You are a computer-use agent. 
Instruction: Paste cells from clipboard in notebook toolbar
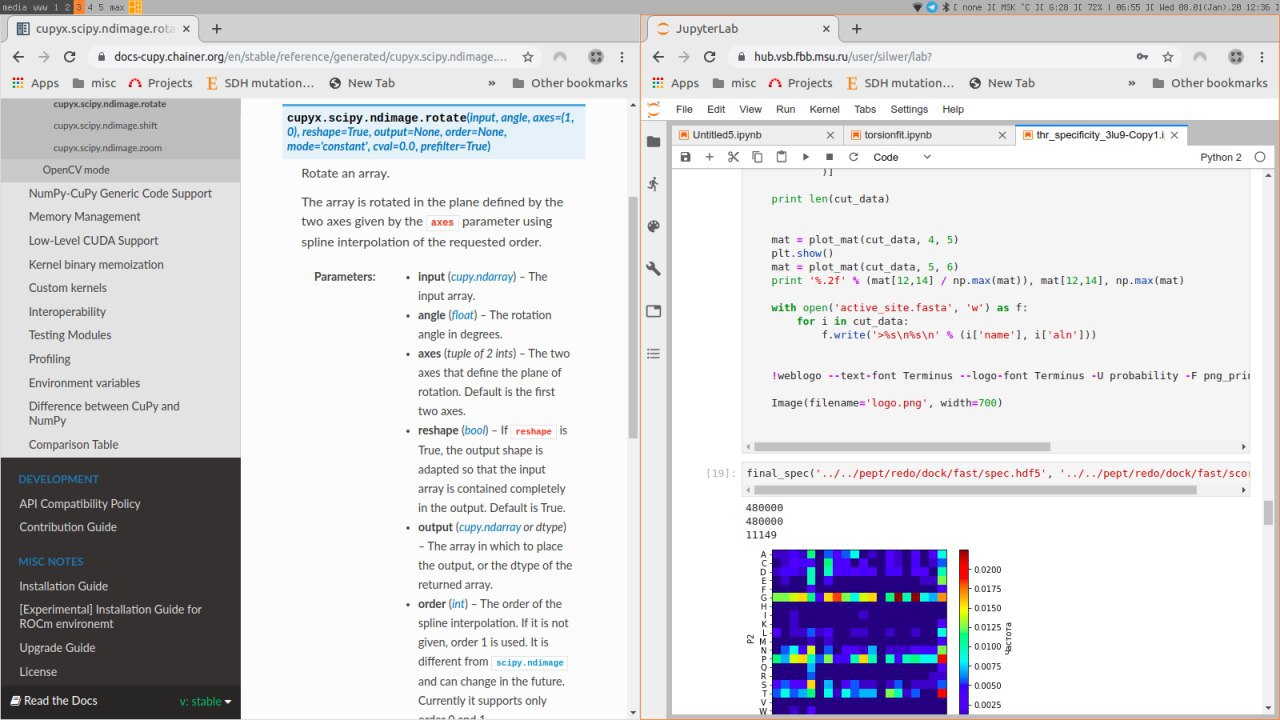click(x=781, y=157)
